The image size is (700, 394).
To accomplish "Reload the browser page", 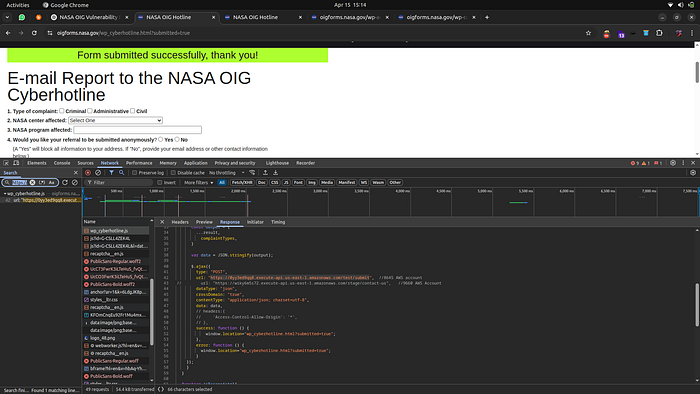I will pos(34,33).
